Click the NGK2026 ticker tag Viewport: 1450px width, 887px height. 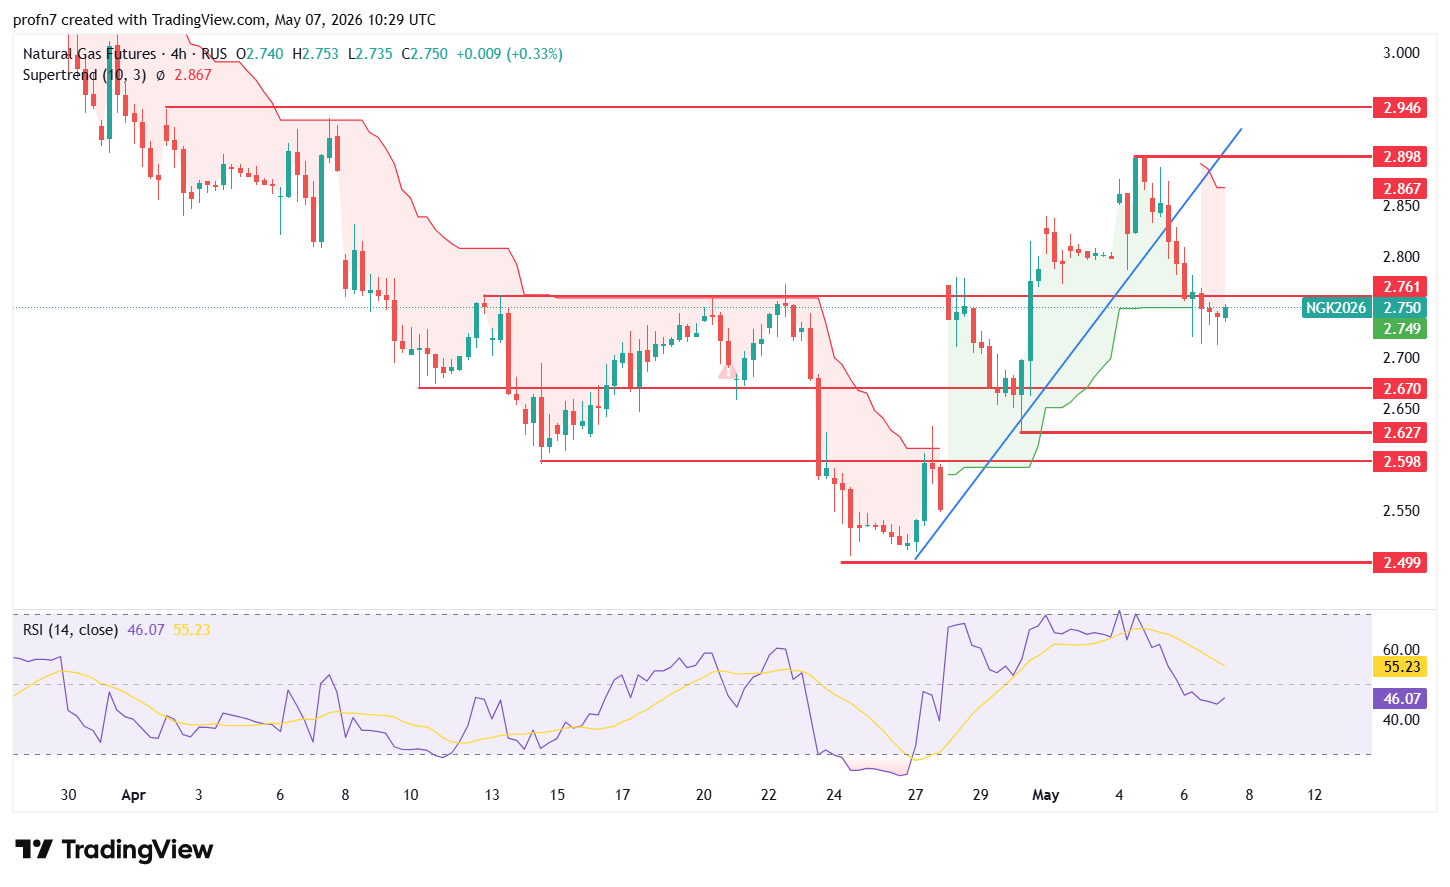1336,308
